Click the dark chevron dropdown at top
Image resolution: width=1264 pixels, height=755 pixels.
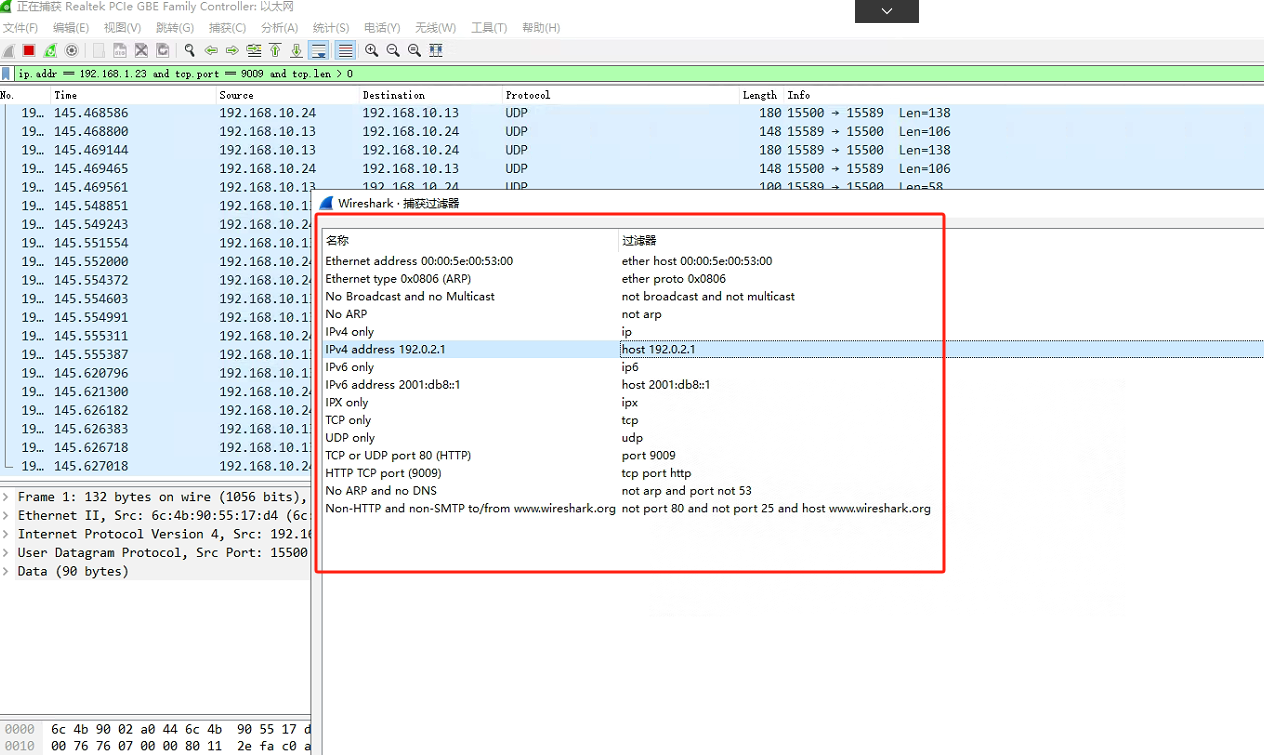[x=886, y=11]
